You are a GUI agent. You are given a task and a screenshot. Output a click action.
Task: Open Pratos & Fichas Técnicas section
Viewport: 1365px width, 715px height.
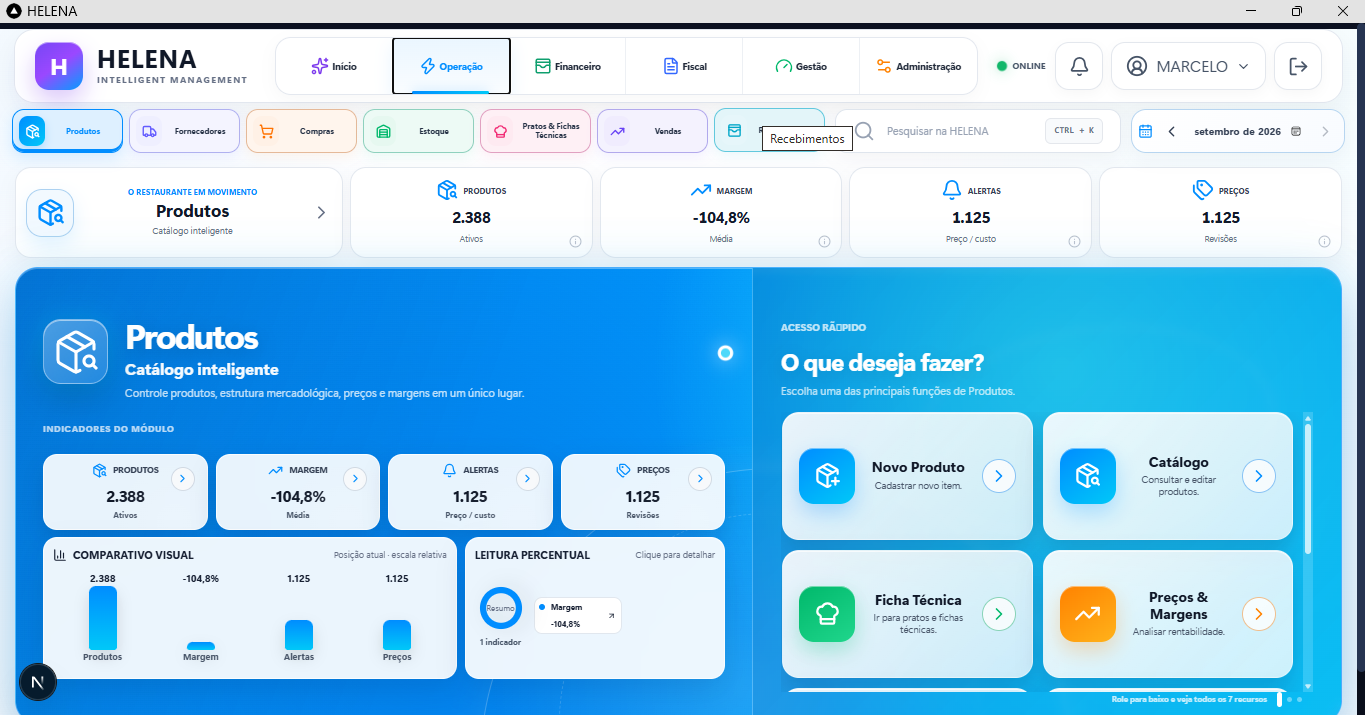(535, 131)
